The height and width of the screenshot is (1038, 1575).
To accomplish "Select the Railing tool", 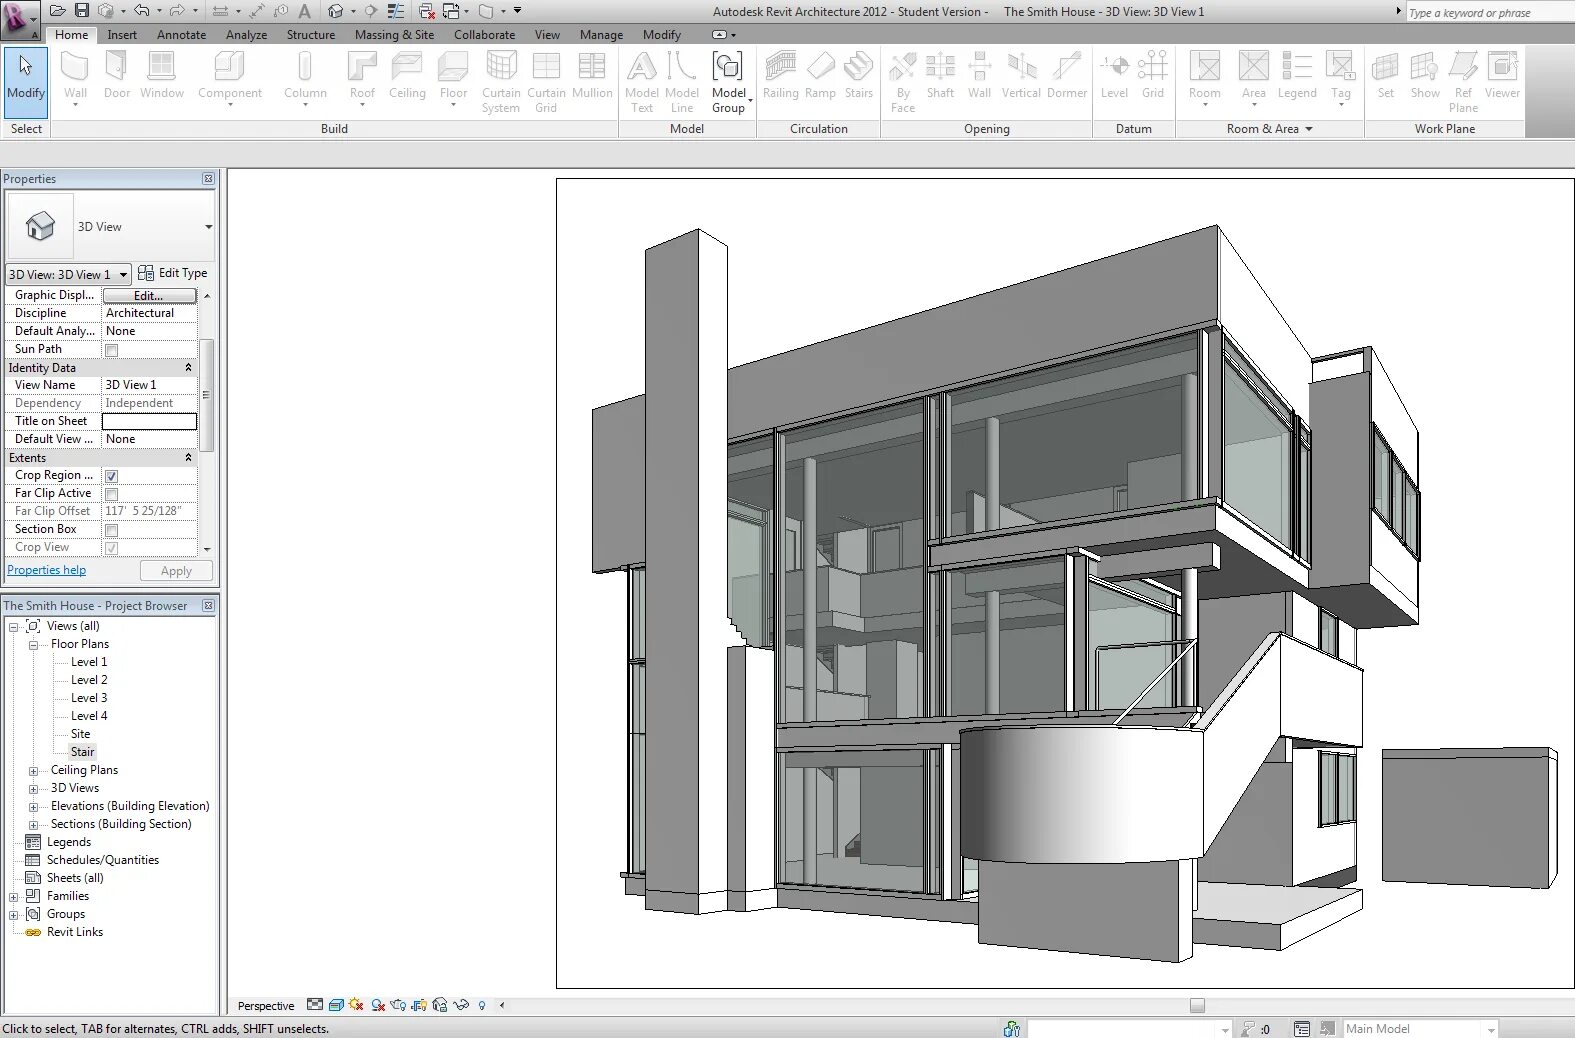I will 780,76.
